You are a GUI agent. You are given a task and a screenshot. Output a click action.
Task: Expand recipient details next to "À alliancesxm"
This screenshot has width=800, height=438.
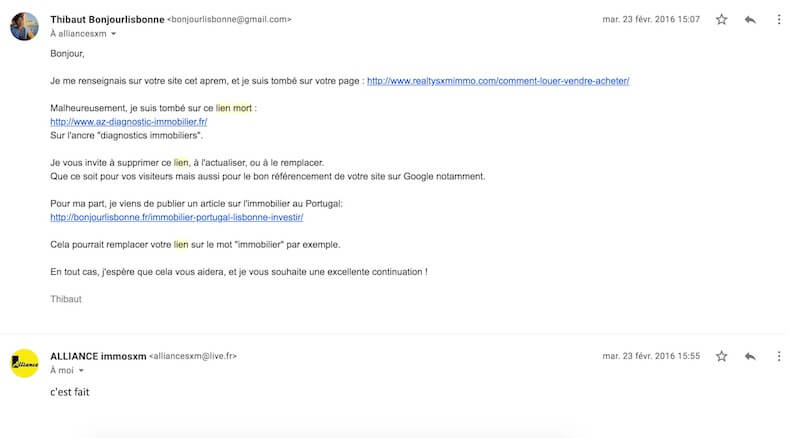pos(113,34)
